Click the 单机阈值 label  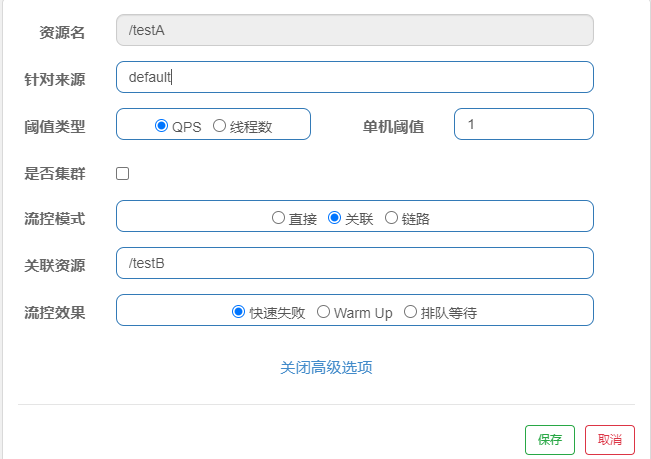[393, 127]
